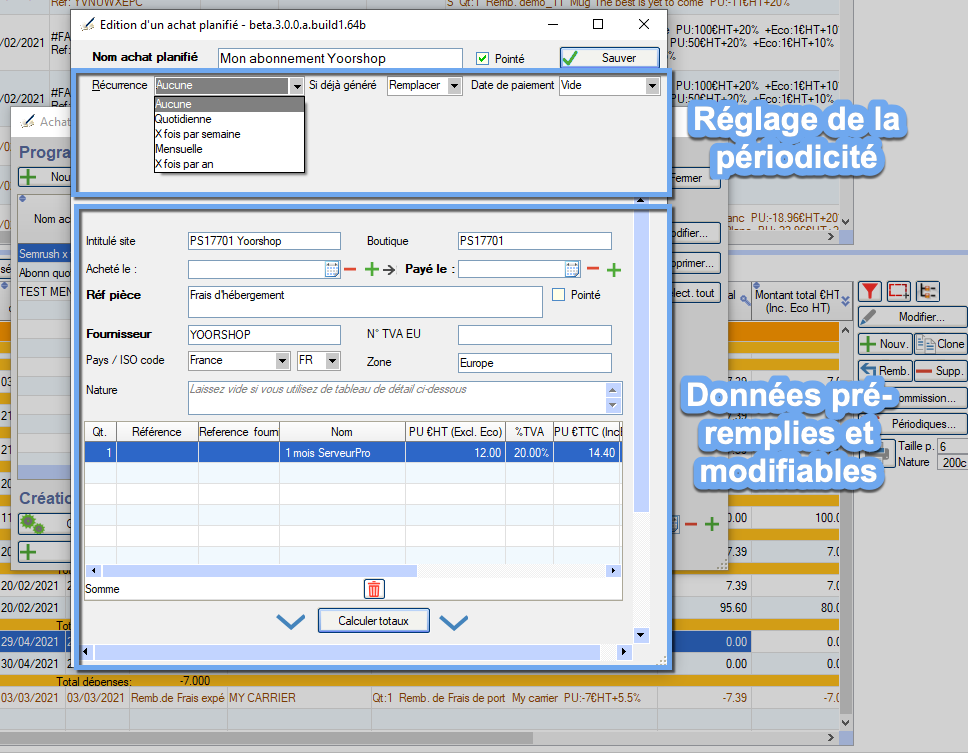
Task: Toggle Pointé checkbox beside Réf pièce
Action: coord(559,295)
